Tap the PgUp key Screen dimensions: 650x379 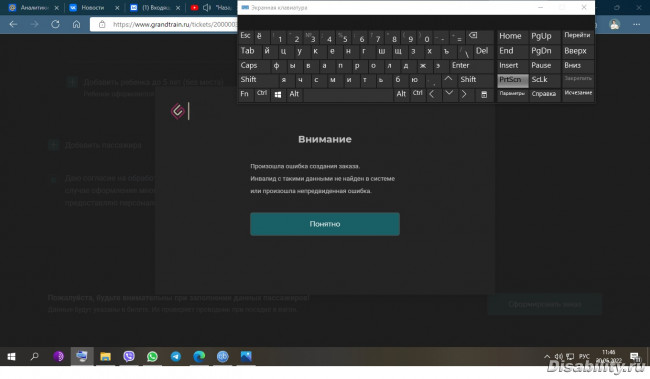click(544, 36)
